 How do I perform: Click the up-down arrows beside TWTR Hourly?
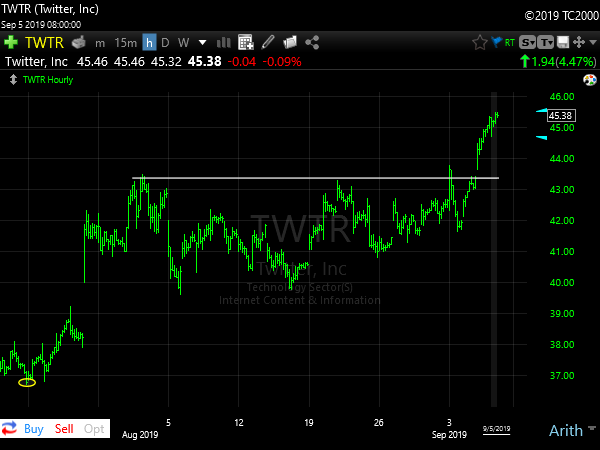(x=13, y=80)
